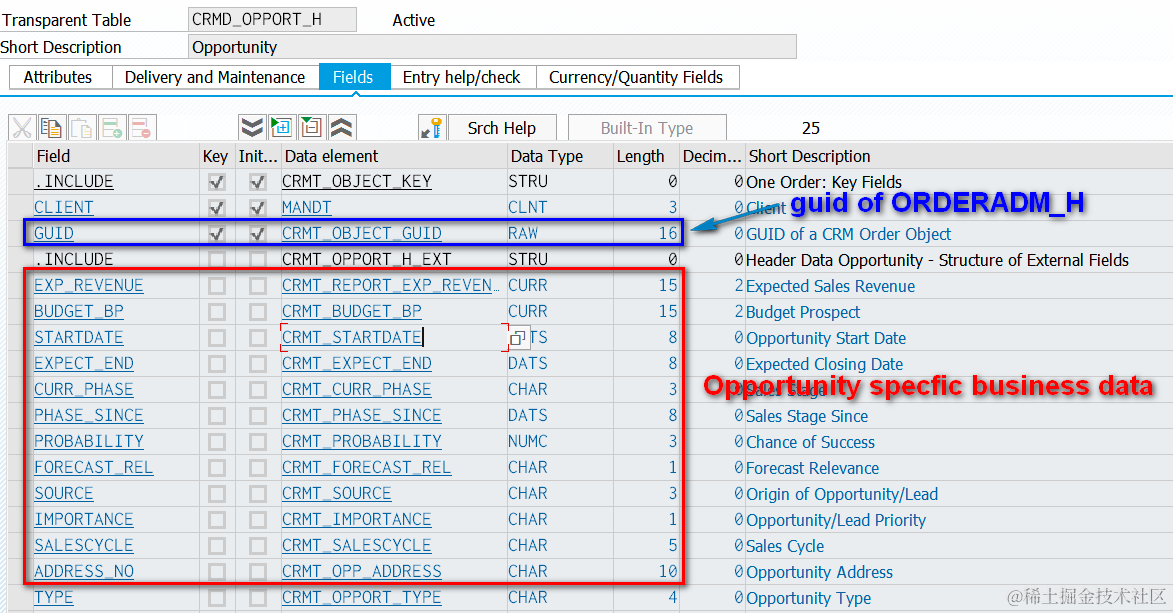Open the EXP_REVENUE field link
The image size is (1173, 613).
pos(88,286)
